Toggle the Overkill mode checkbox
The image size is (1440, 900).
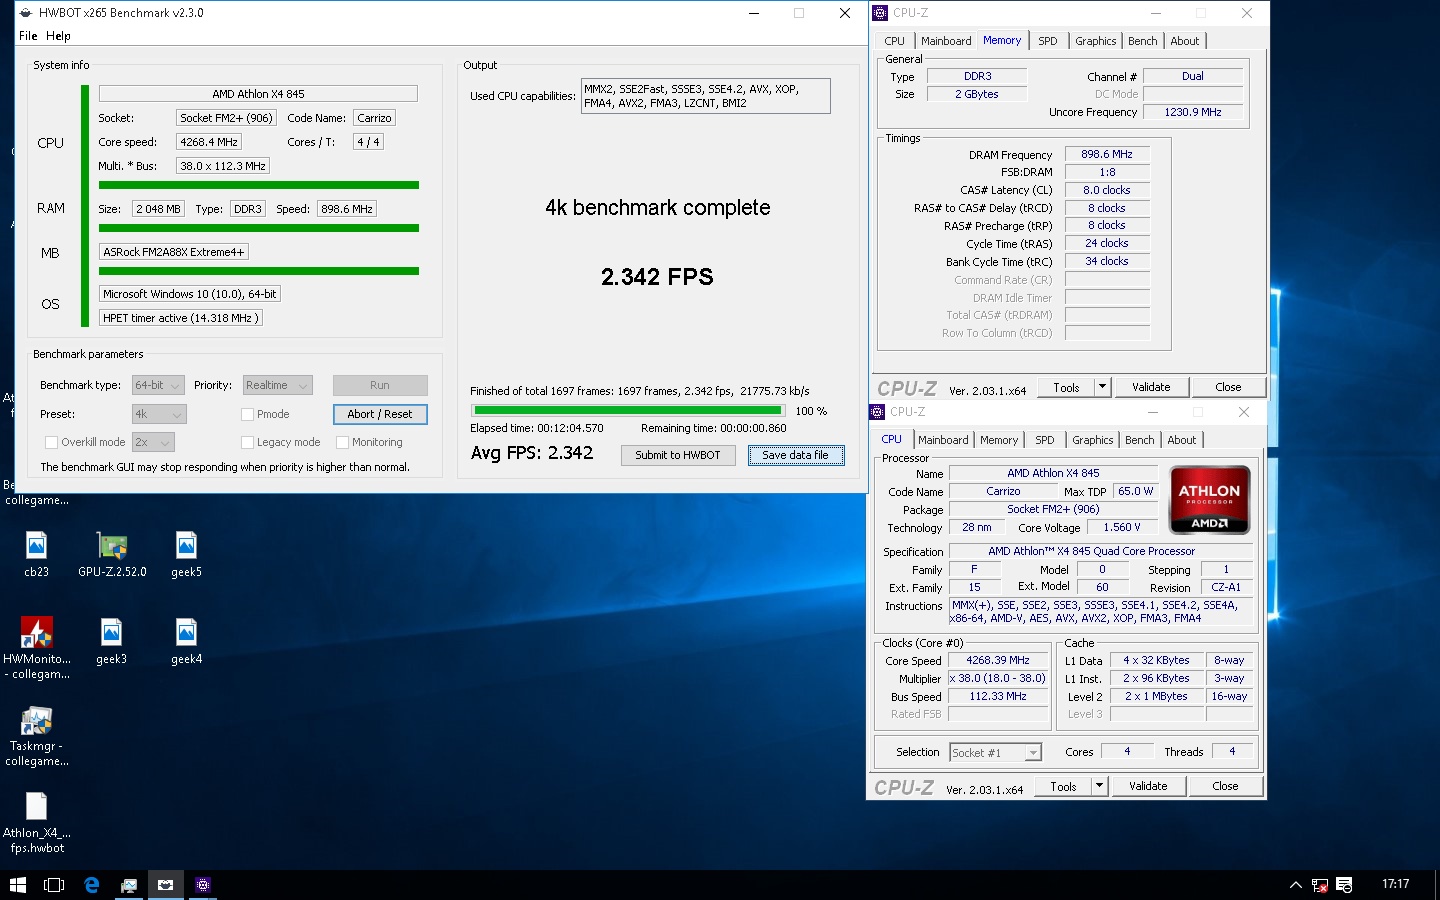pos(51,442)
